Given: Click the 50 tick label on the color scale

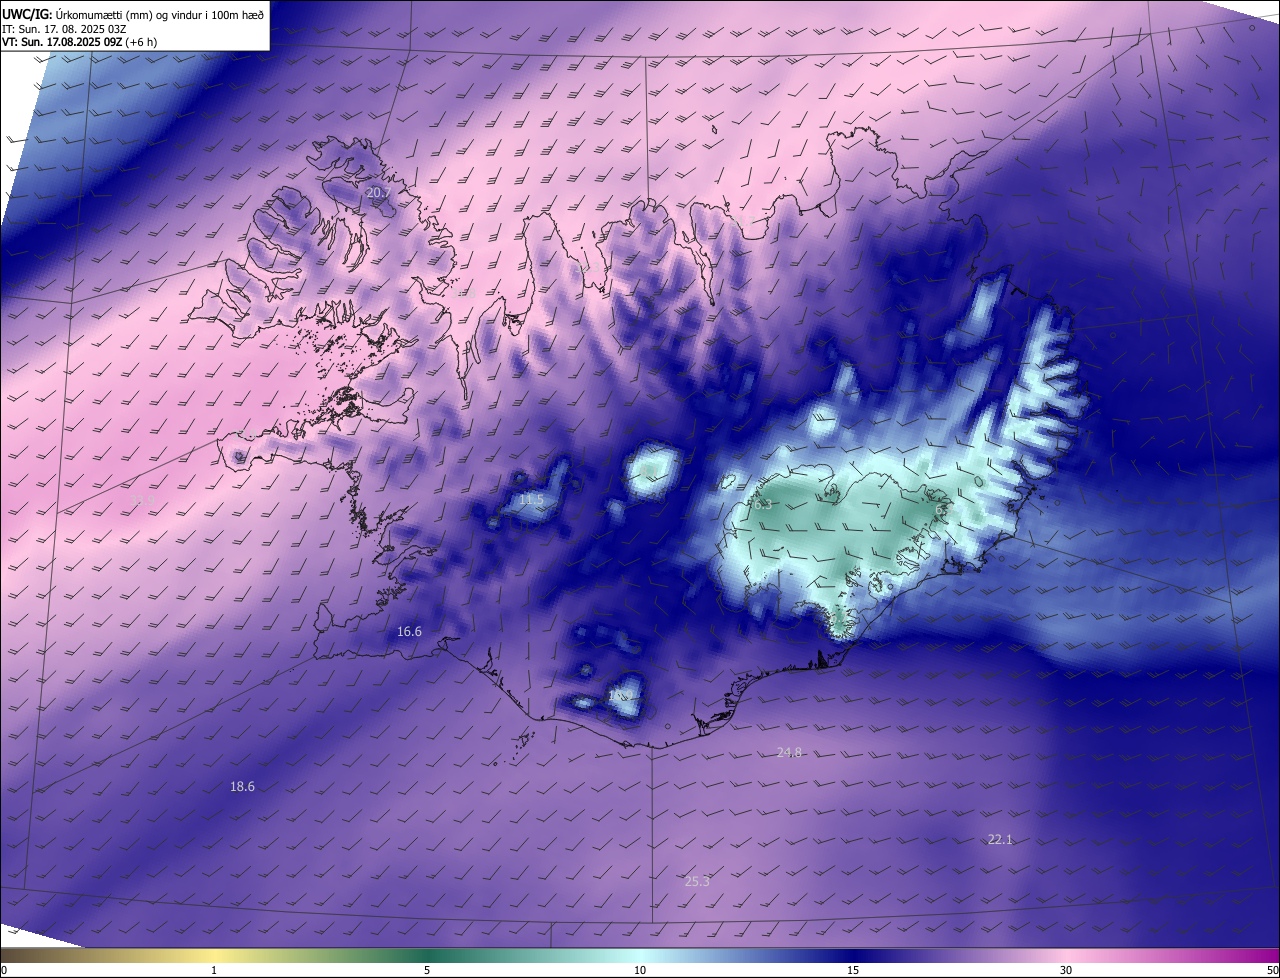Looking at the screenshot, I should tap(1271, 970).
